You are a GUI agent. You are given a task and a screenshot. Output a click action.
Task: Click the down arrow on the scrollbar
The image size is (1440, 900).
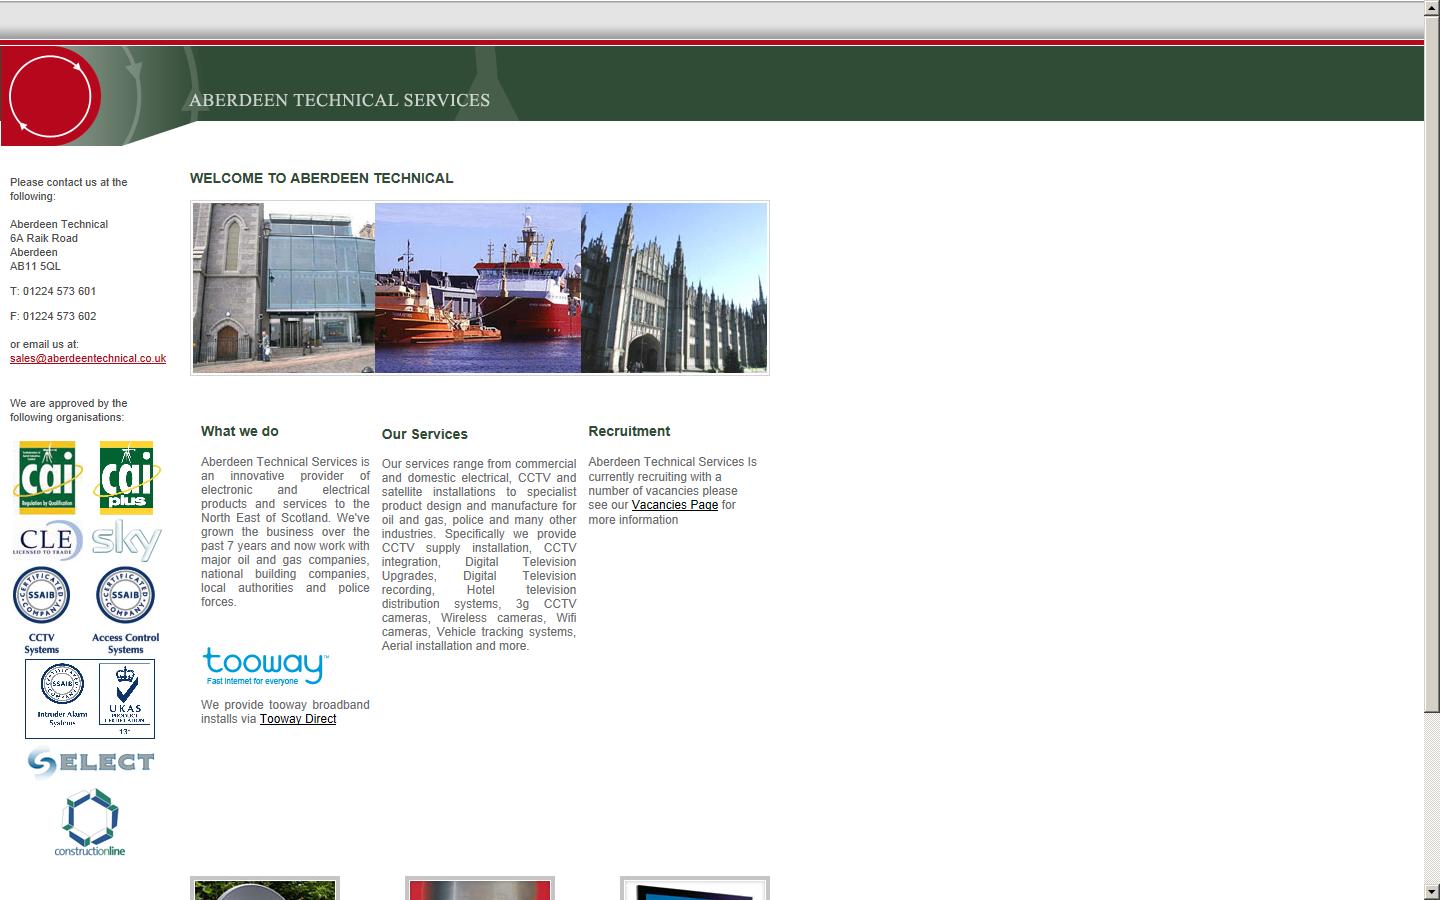click(x=1432, y=892)
